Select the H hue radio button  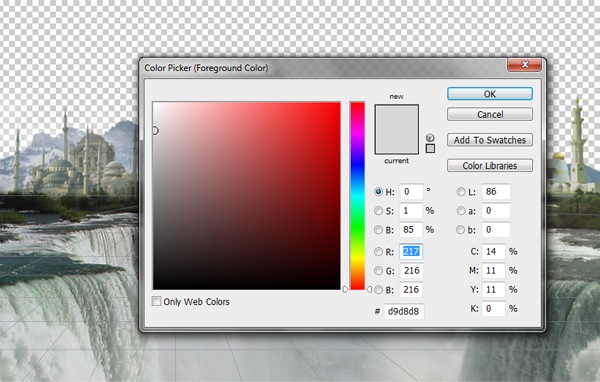pyautogui.click(x=378, y=192)
